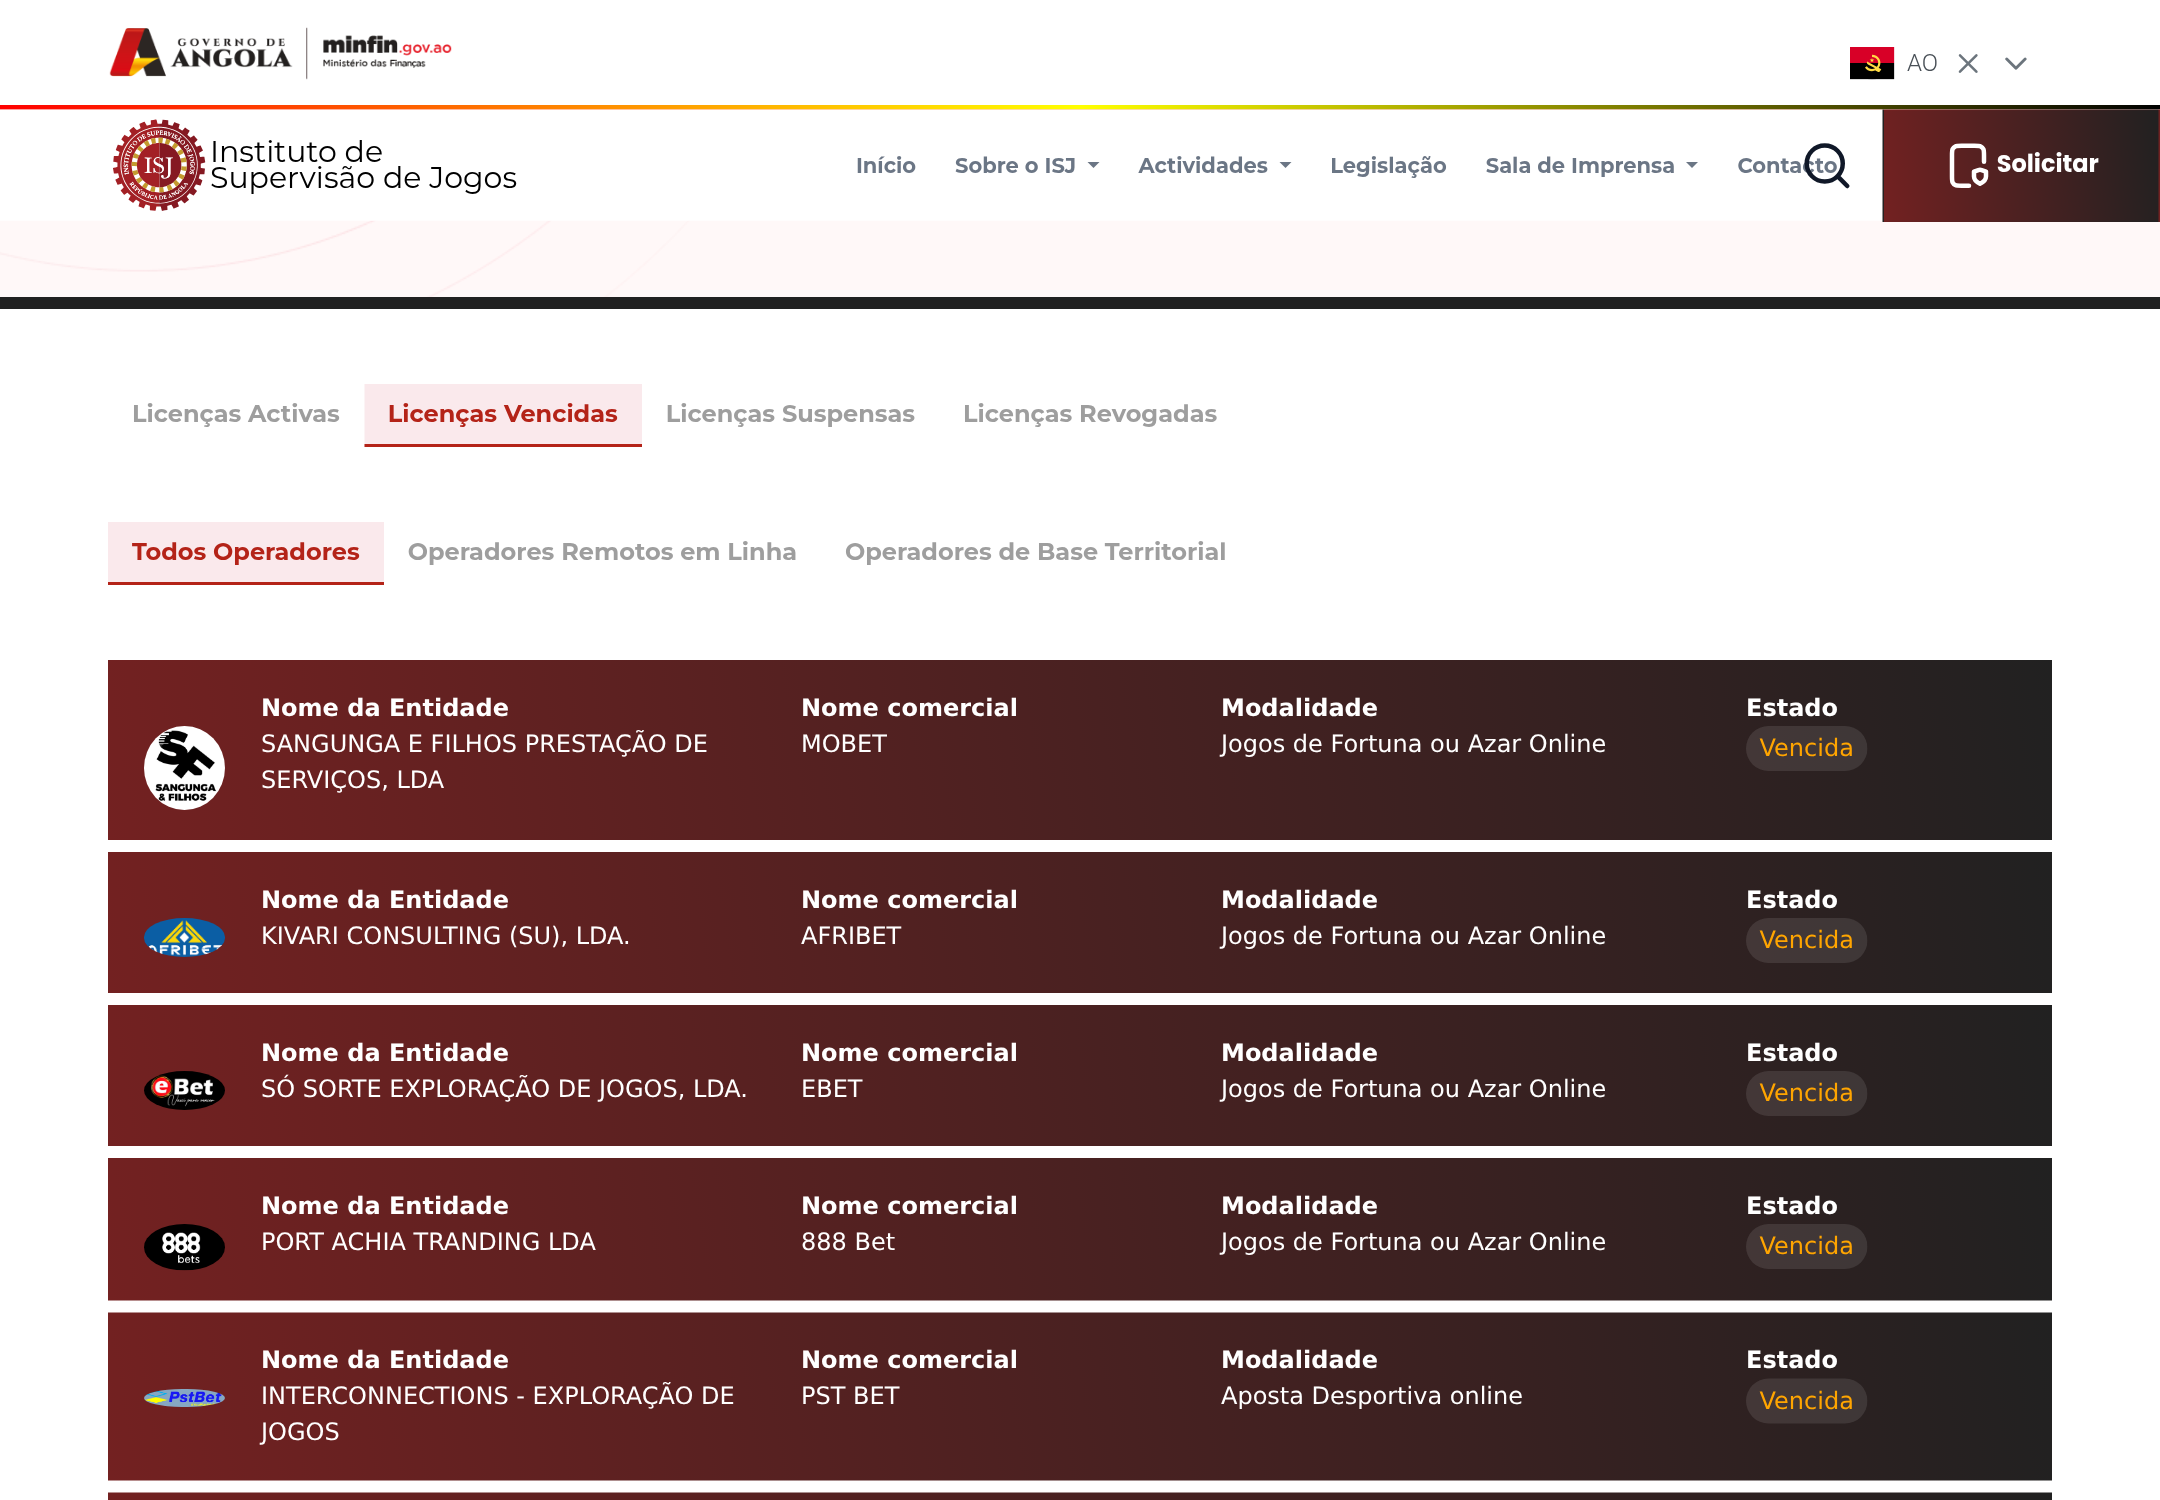Click the Vencida badge for AFRIBET
2160x1500 pixels.
pyautogui.click(x=1806, y=940)
